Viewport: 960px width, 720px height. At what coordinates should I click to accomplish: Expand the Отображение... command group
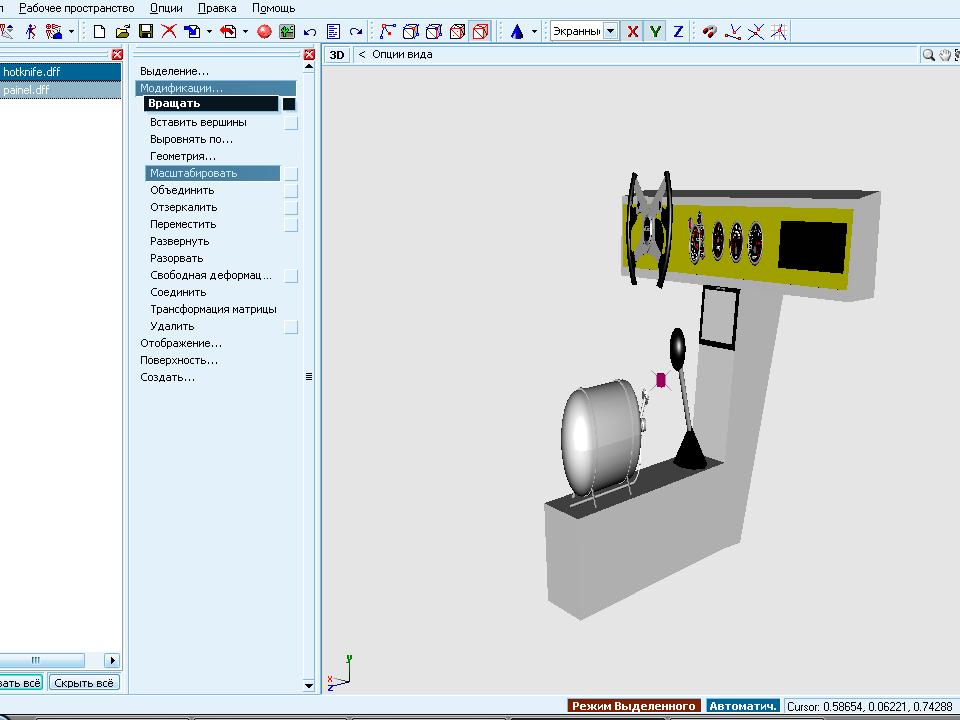pyautogui.click(x=180, y=343)
